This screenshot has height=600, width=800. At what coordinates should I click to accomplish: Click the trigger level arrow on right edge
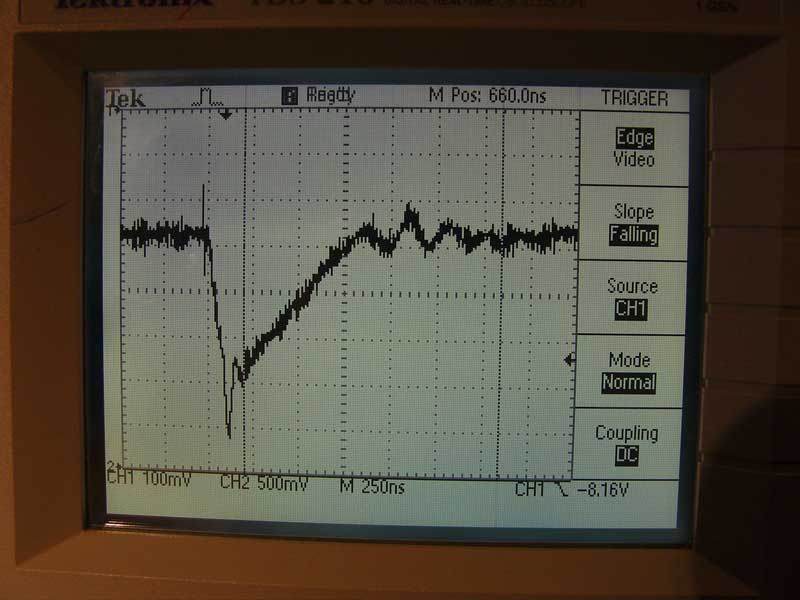click(570, 361)
